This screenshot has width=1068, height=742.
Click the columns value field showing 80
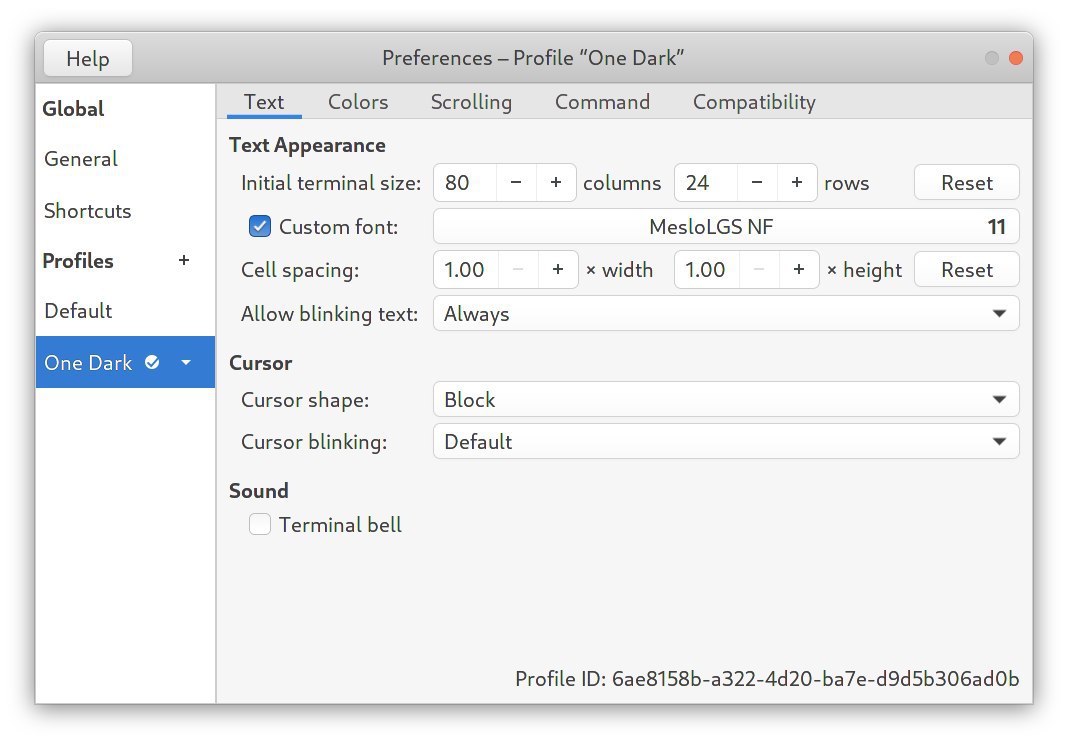[465, 183]
